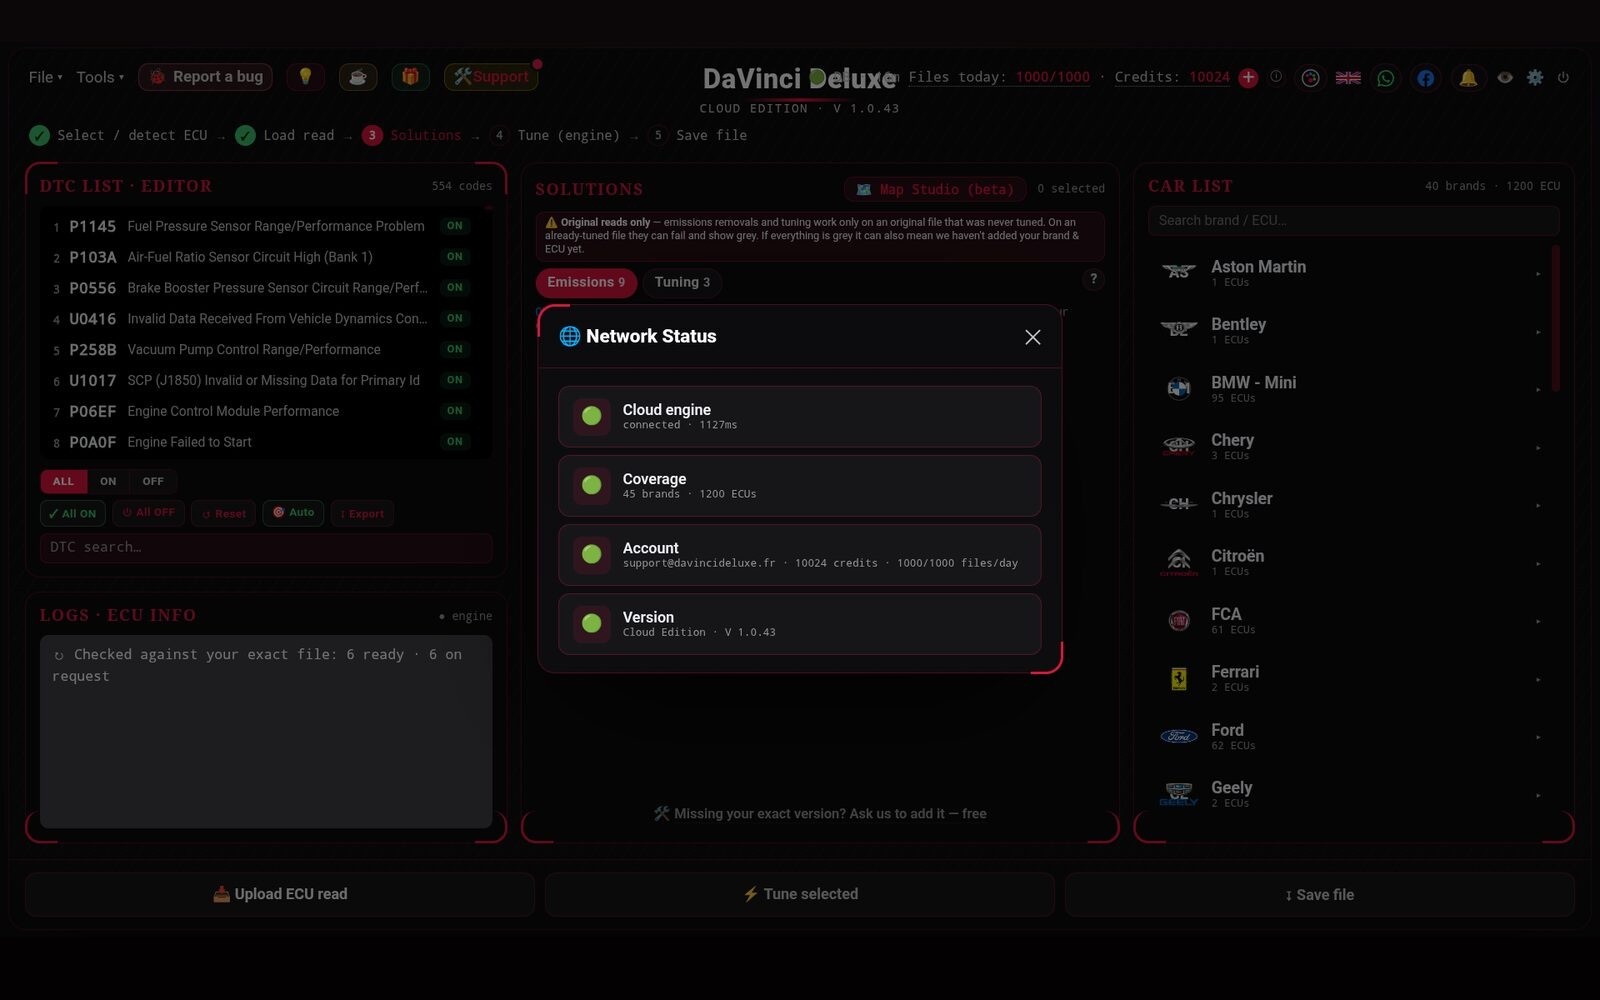
Task: Click the Aston Martin logo icon
Action: [x=1179, y=272]
